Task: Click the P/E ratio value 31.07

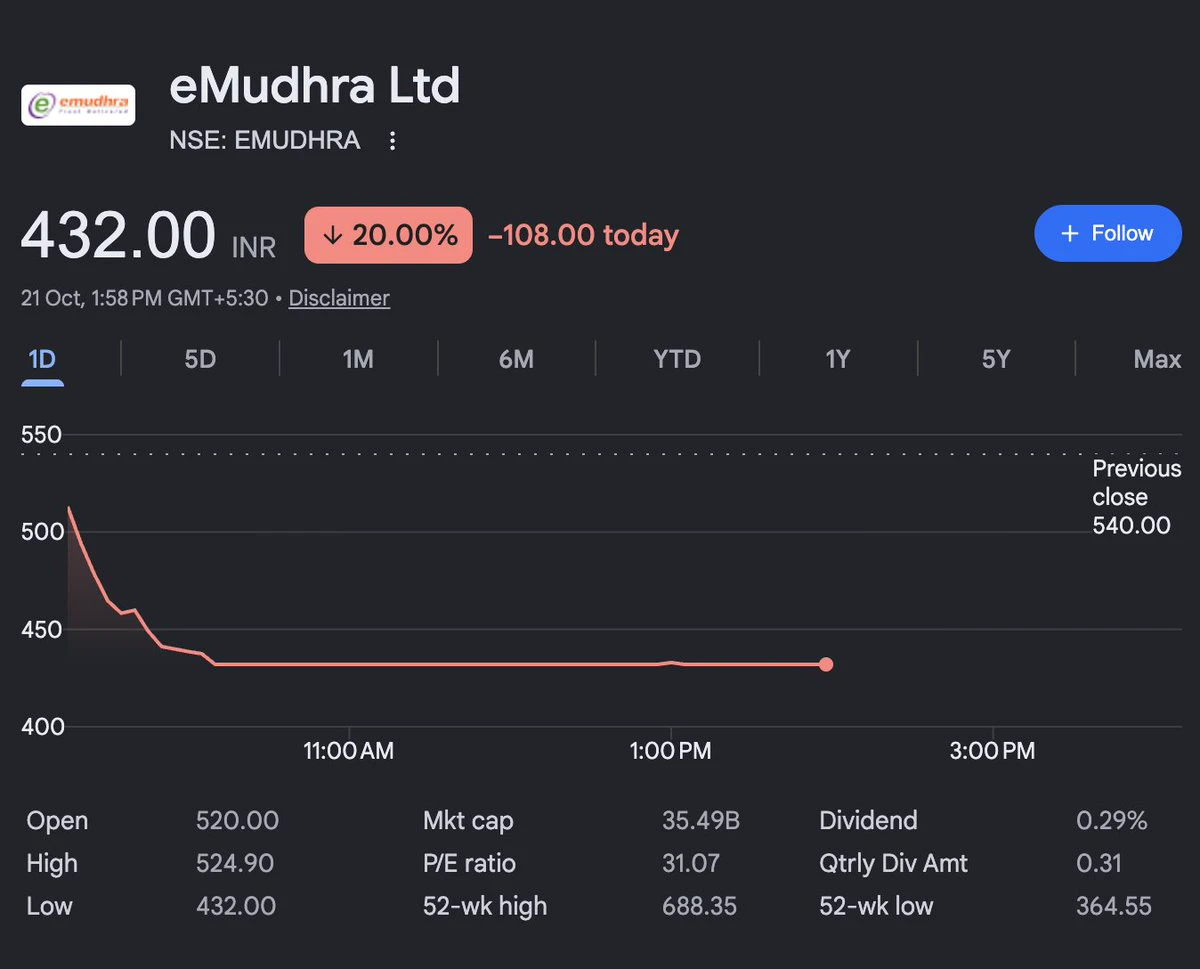Action: point(691,863)
